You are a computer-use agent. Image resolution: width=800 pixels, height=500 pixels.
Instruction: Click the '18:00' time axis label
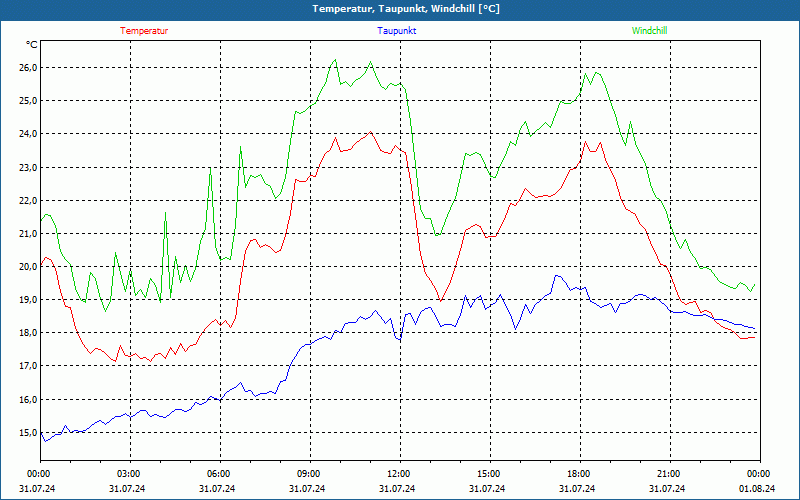tap(580, 474)
